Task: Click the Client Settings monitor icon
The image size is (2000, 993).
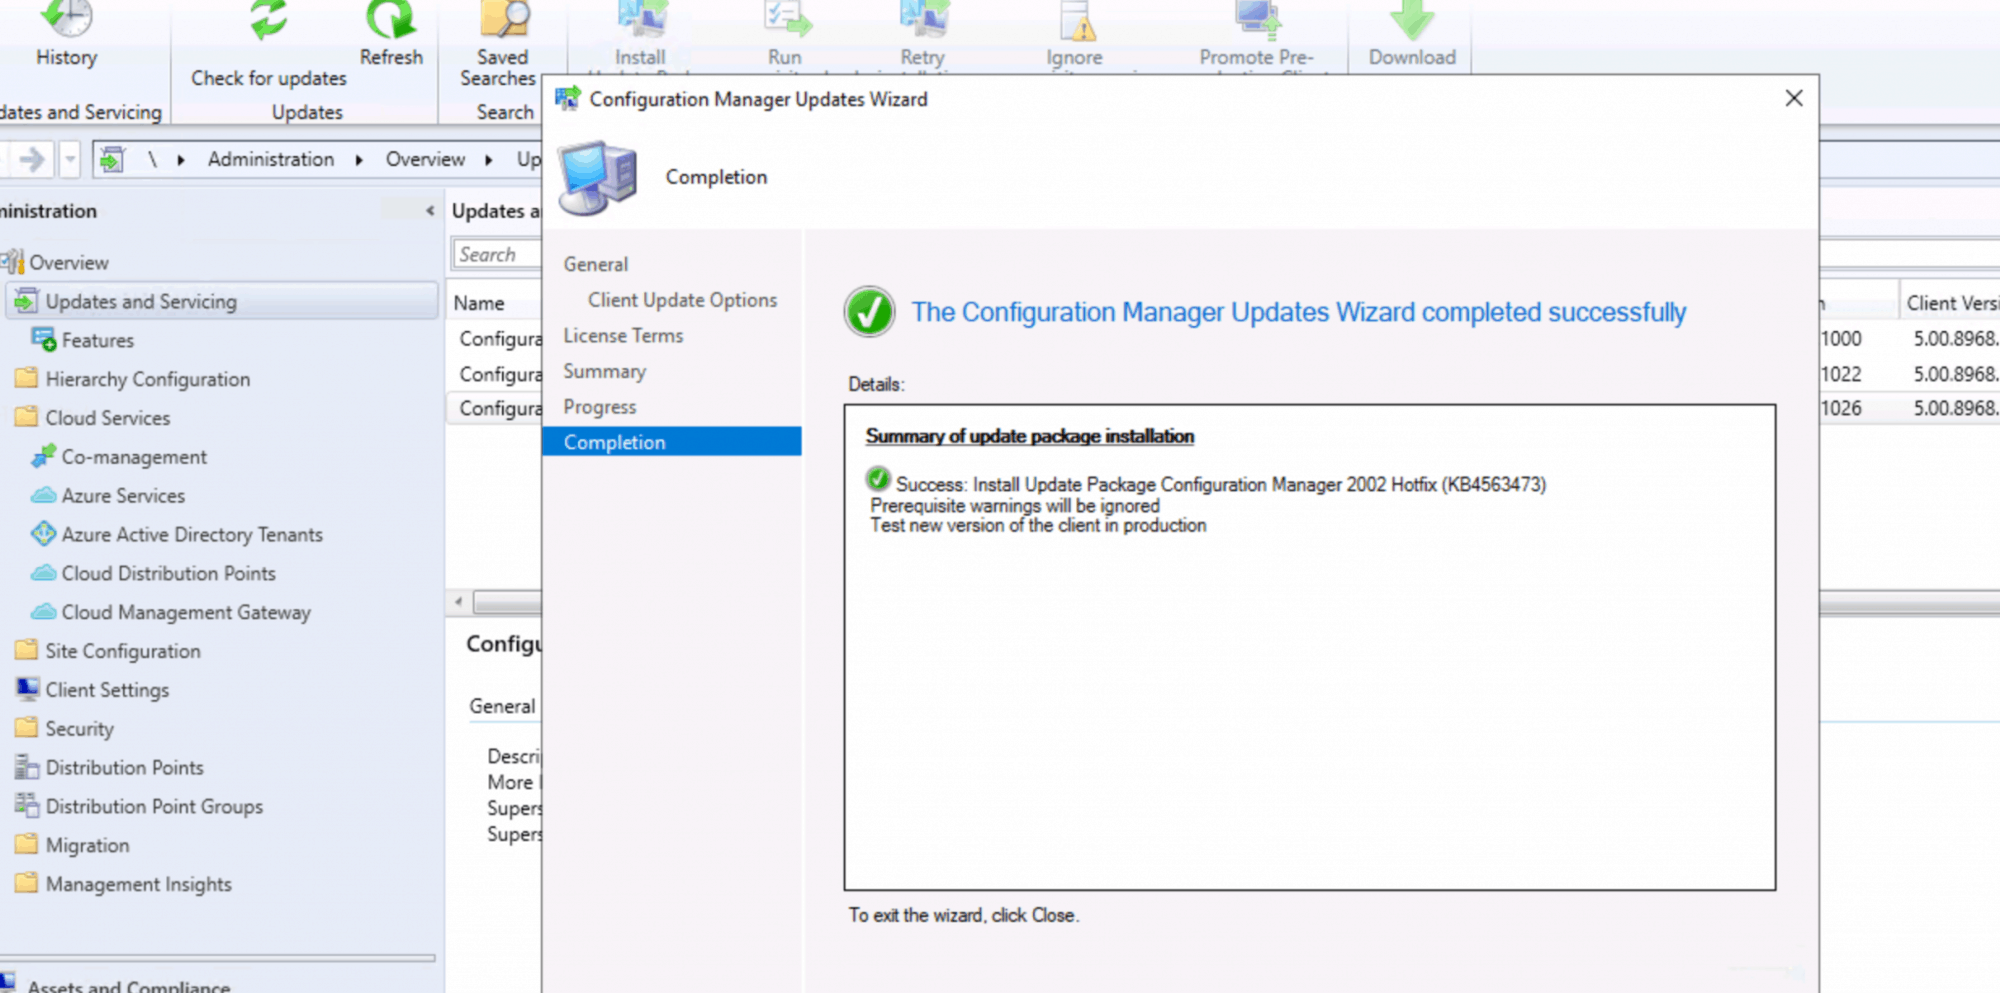Action: tap(27, 689)
